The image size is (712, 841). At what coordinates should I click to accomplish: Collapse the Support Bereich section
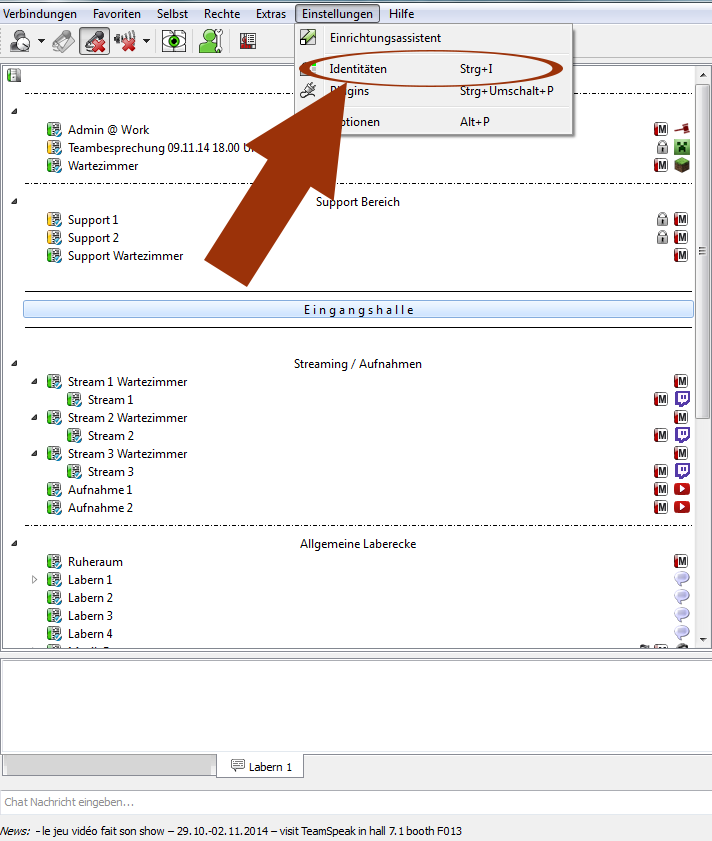(14, 201)
